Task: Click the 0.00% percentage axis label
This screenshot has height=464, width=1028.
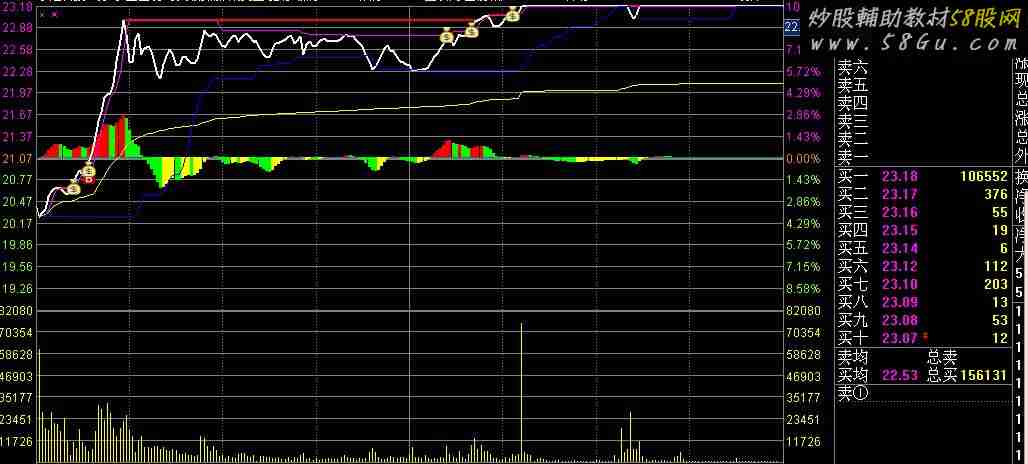Action: 803,158
